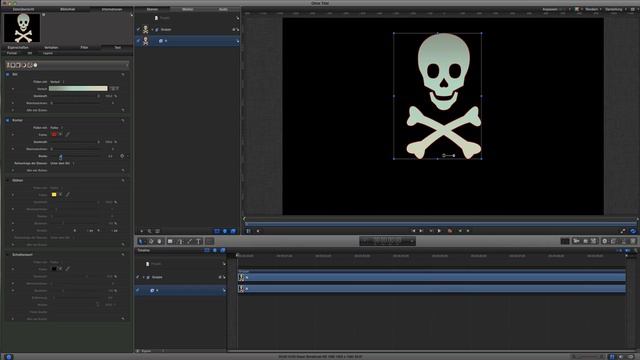
Task: Click the Play button under the canvas
Action: pos(439,231)
